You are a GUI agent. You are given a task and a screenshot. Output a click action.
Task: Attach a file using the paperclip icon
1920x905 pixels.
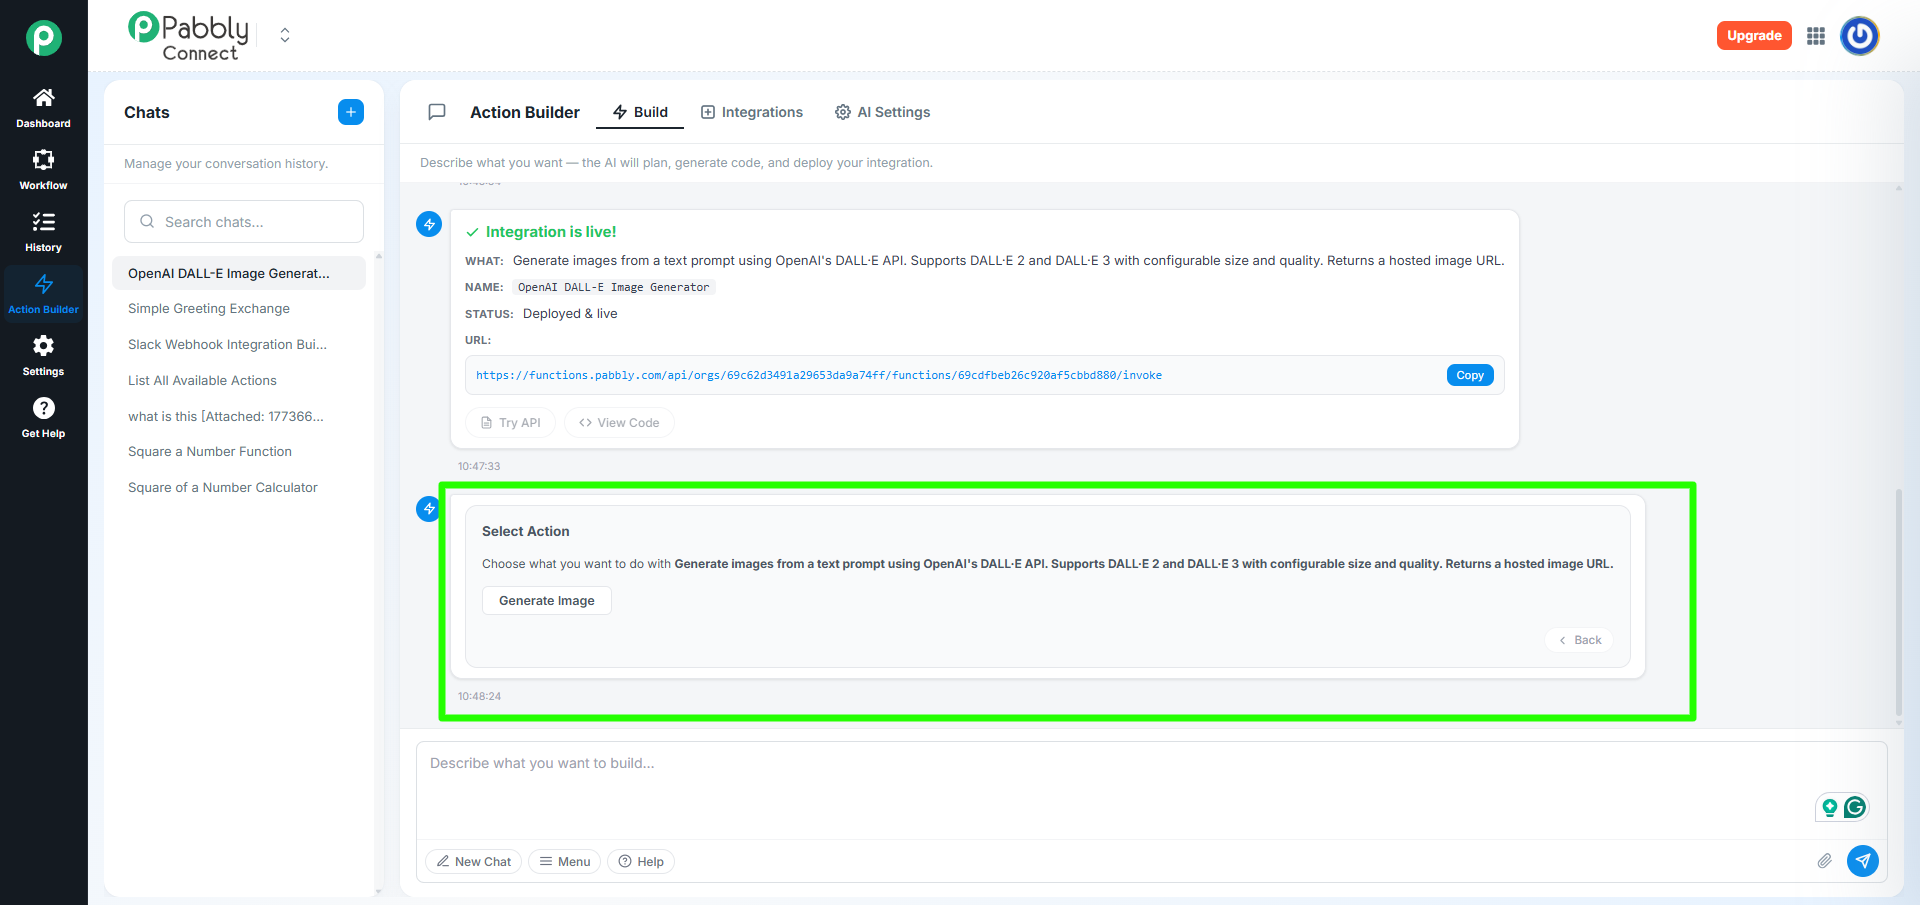(x=1824, y=861)
